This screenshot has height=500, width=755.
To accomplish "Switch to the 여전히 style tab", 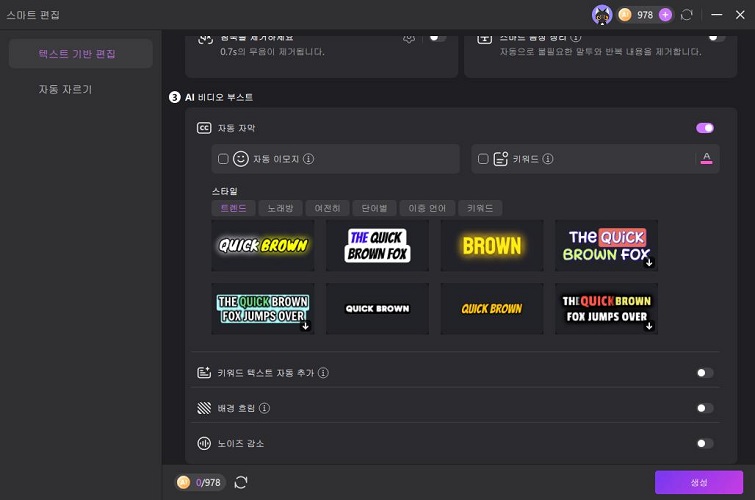I will [x=327, y=208].
